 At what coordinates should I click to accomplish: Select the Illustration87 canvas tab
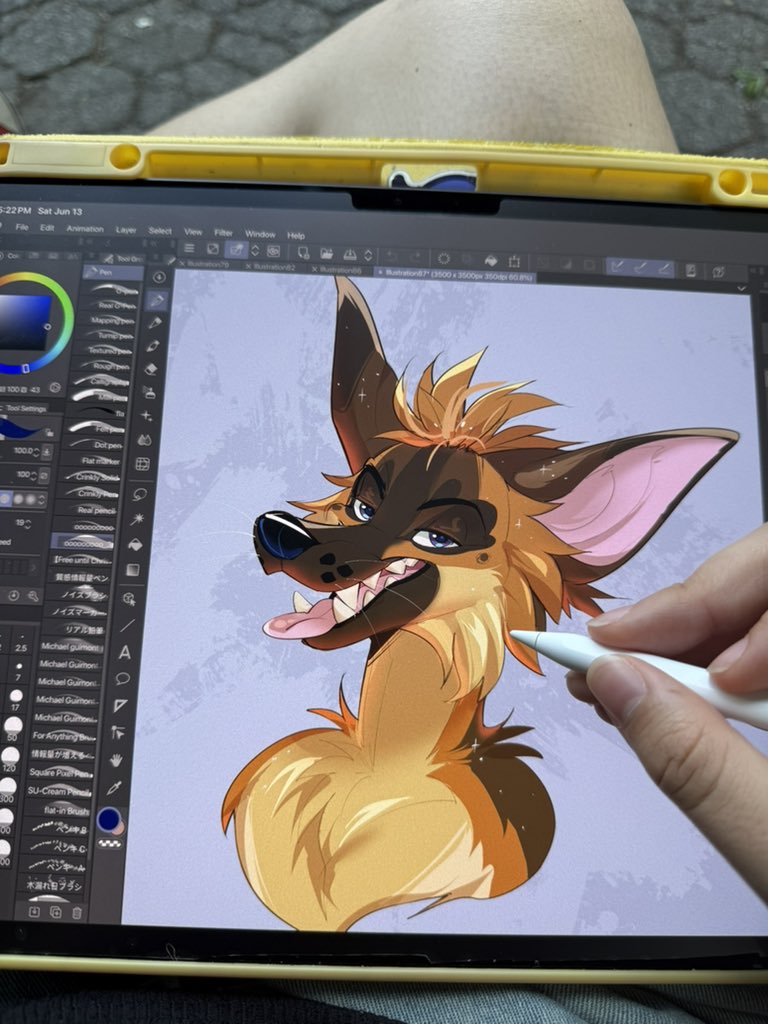456,276
